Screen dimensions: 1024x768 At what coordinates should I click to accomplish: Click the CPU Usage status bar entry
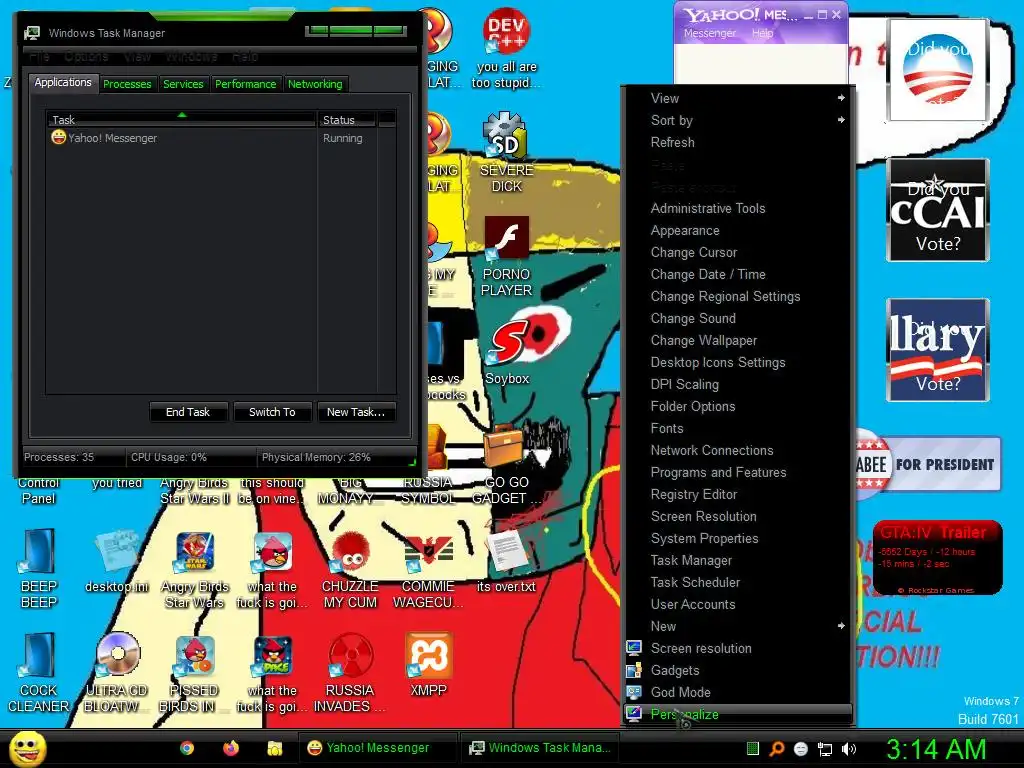click(169, 457)
